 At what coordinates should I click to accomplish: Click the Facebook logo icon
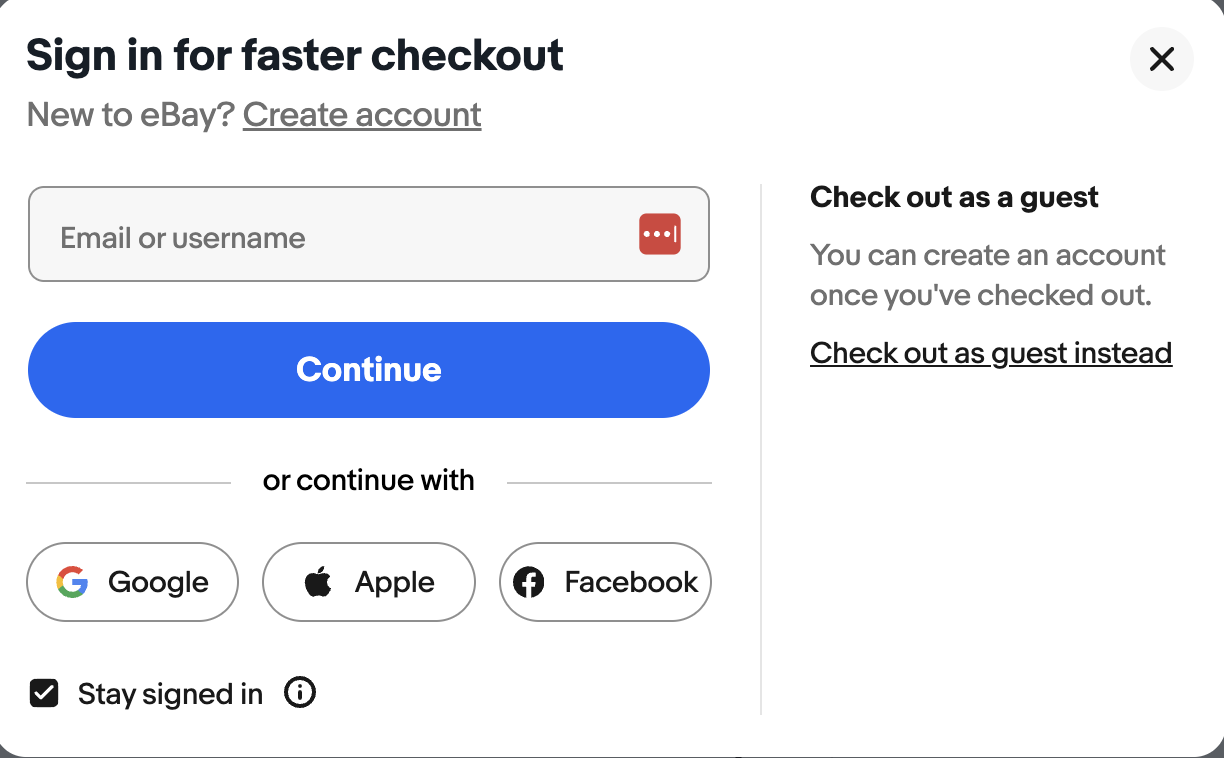pyautogui.click(x=530, y=581)
